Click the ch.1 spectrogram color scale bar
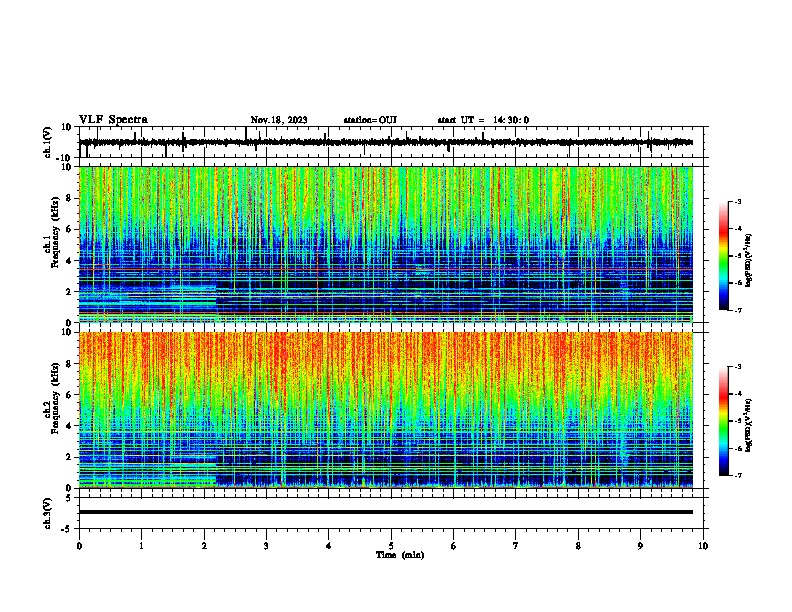This screenshot has height=612, width=792. coord(724,256)
